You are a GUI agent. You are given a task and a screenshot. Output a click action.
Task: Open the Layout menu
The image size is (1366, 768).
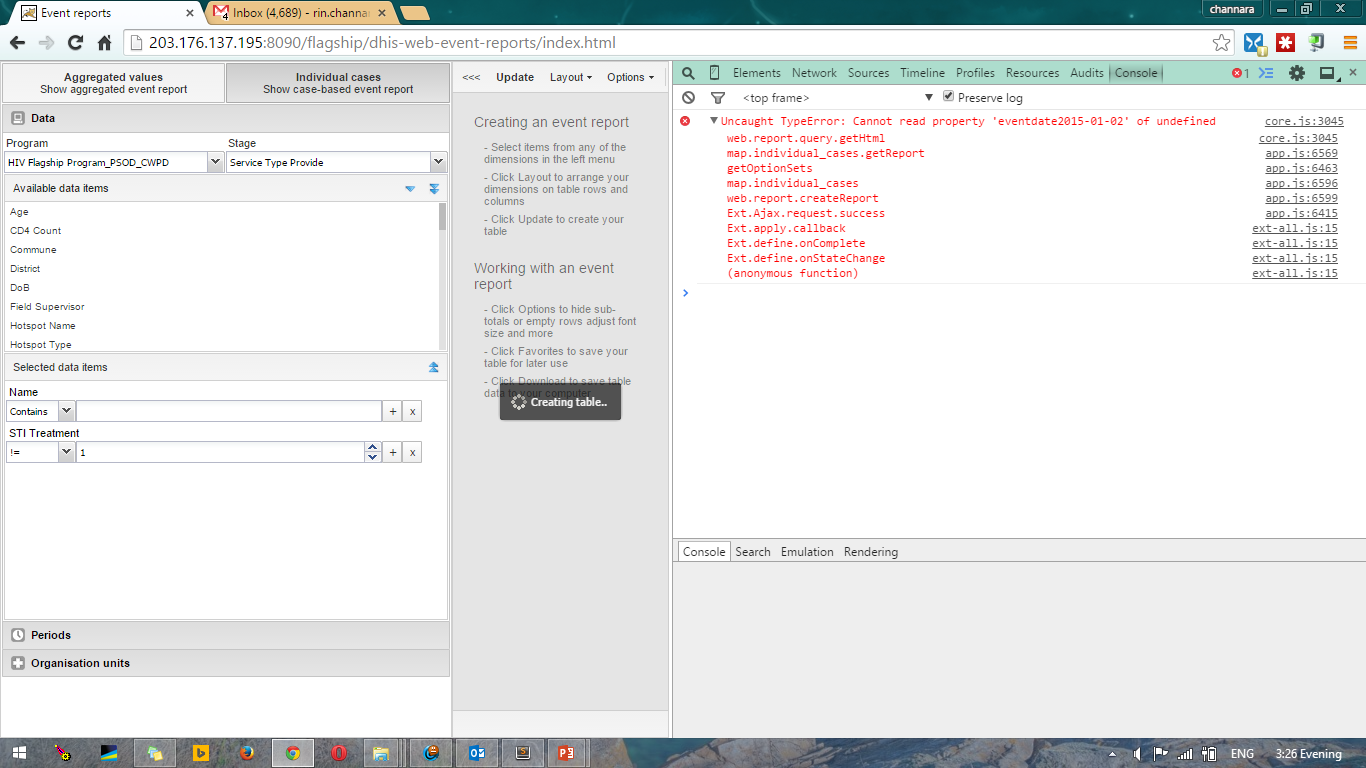(570, 77)
